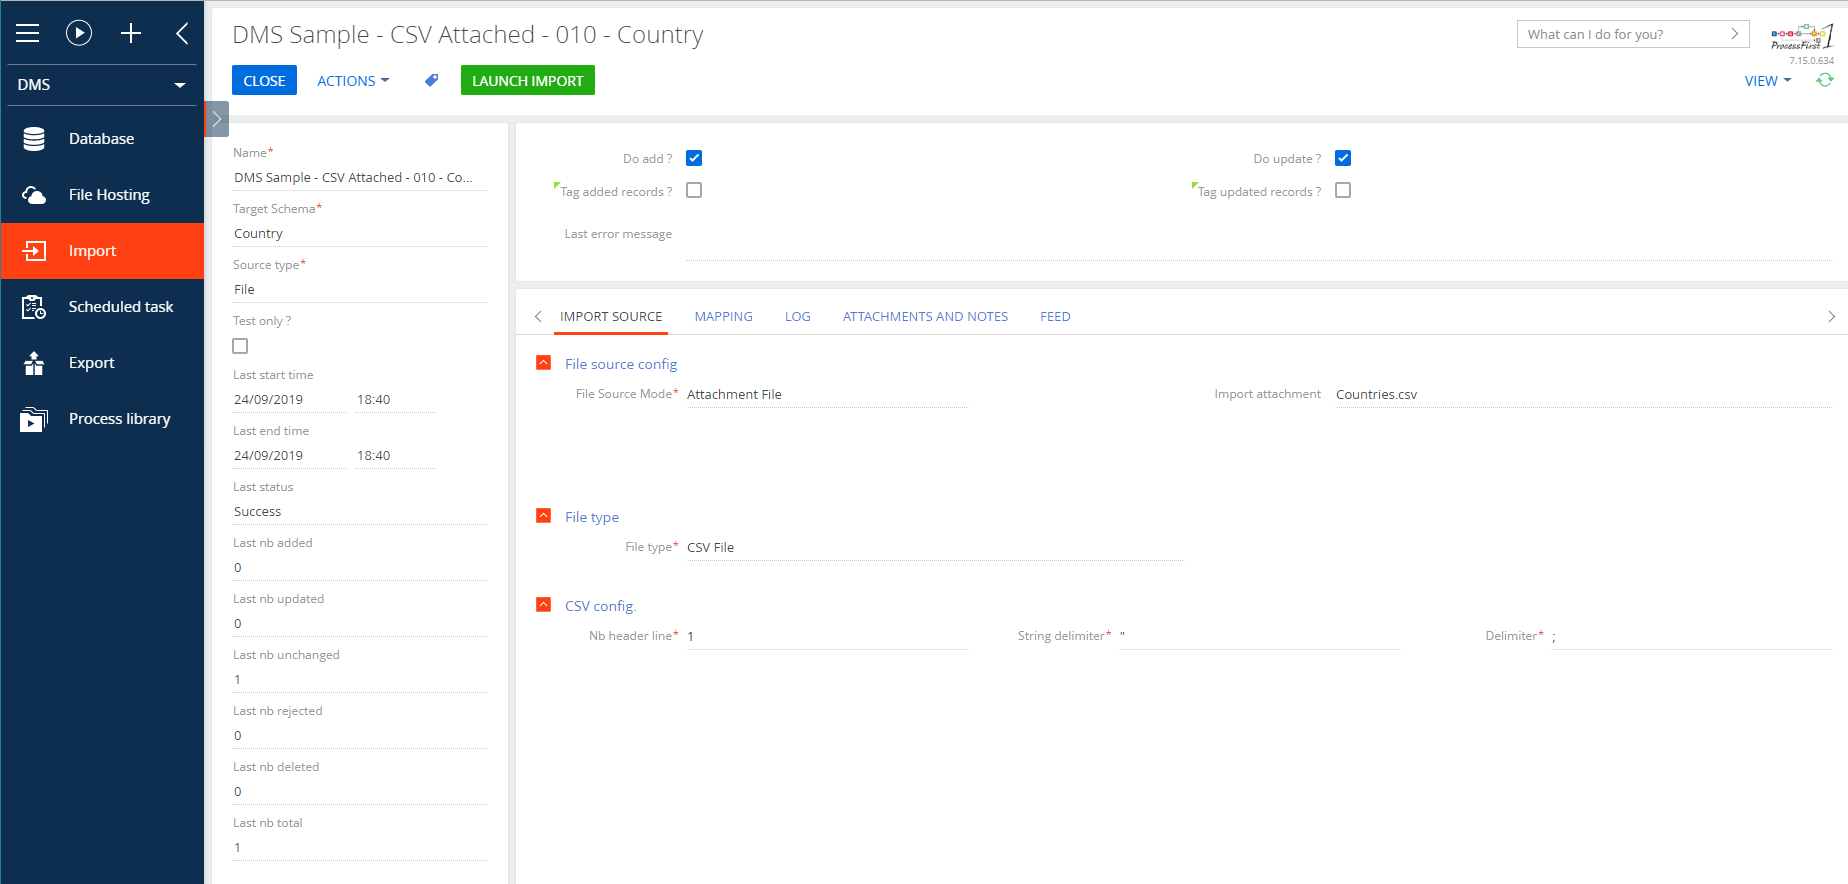This screenshot has height=884, width=1848.
Task: Open the DMS workplace dropdown
Action: (x=102, y=85)
